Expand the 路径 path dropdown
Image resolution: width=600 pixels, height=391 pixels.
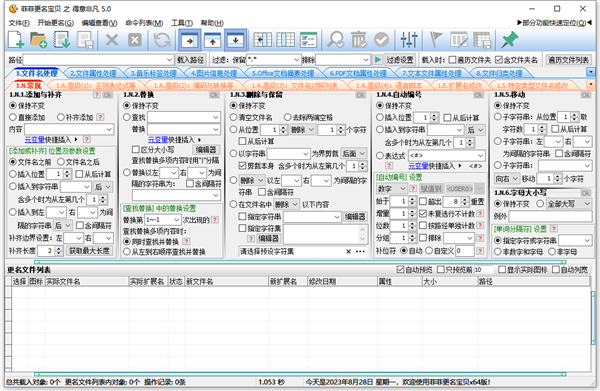170,60
